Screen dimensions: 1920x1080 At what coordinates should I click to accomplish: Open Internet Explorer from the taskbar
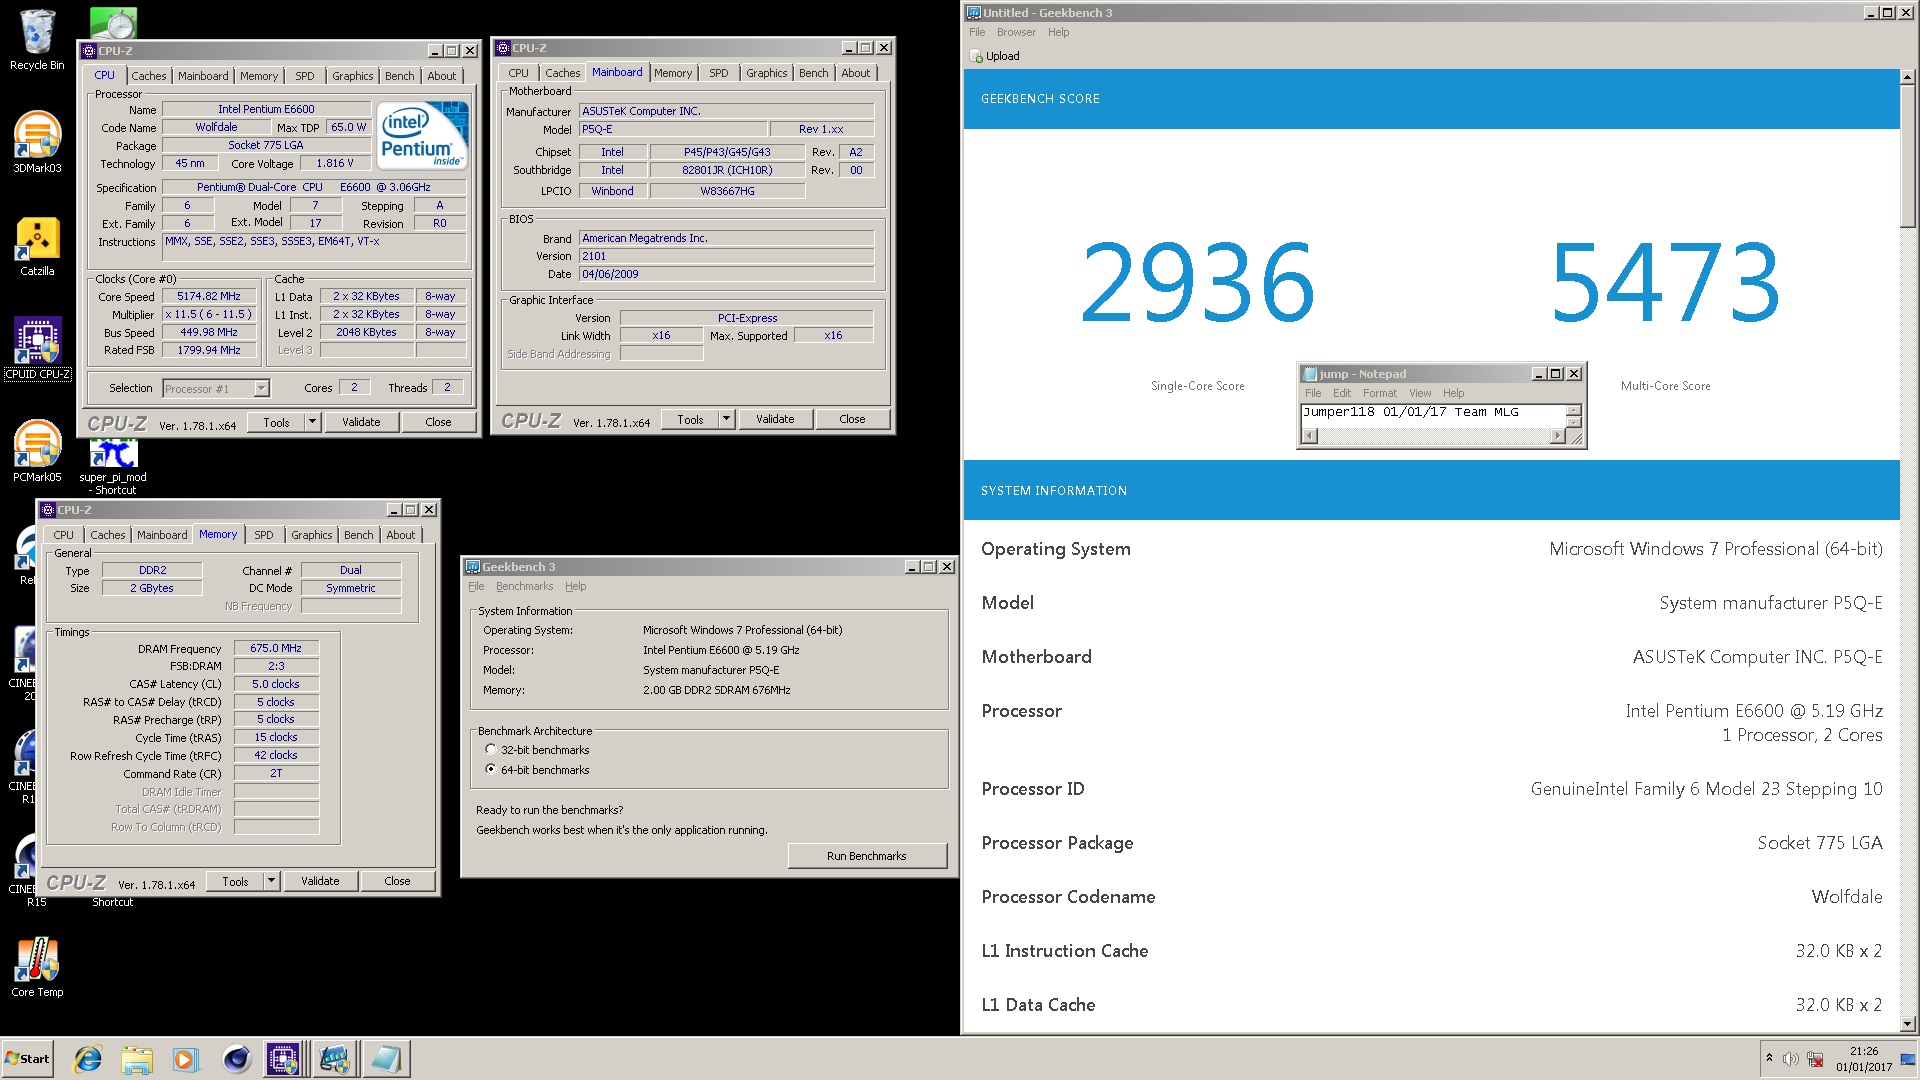[x=89, y=1059]
